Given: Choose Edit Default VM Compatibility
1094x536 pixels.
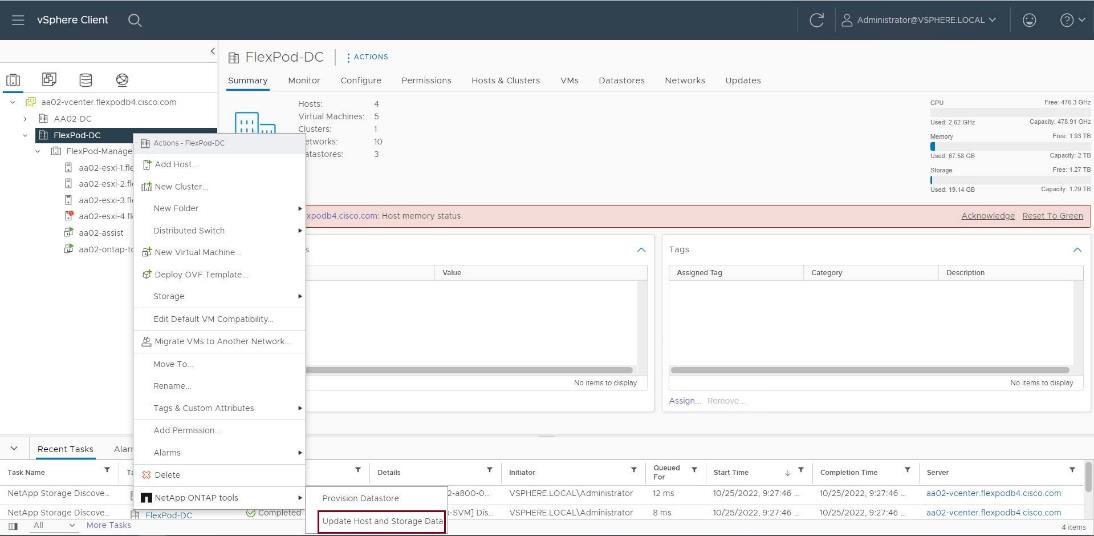Looking at the screenshot, I should point(219,319).
